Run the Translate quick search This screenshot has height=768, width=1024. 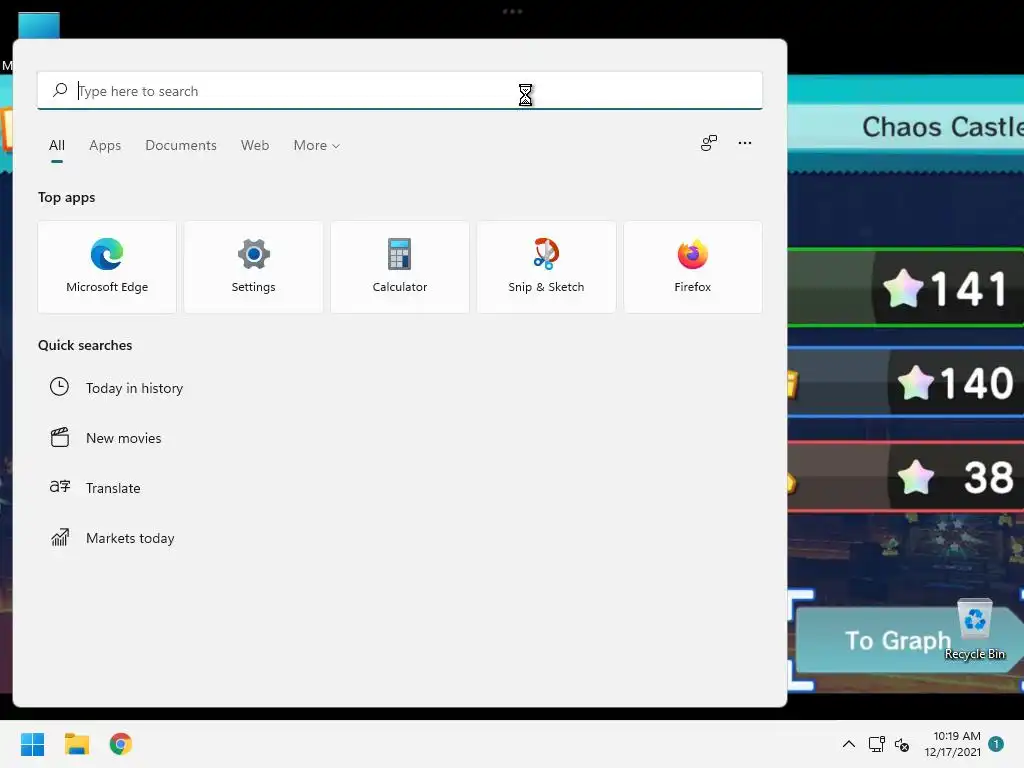[113, 488]
